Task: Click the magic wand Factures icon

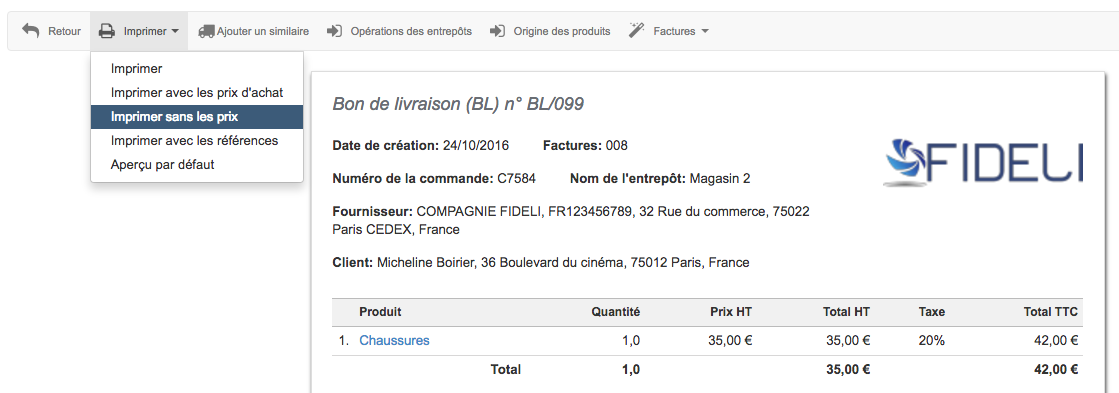Action: [x=637, y=31]
